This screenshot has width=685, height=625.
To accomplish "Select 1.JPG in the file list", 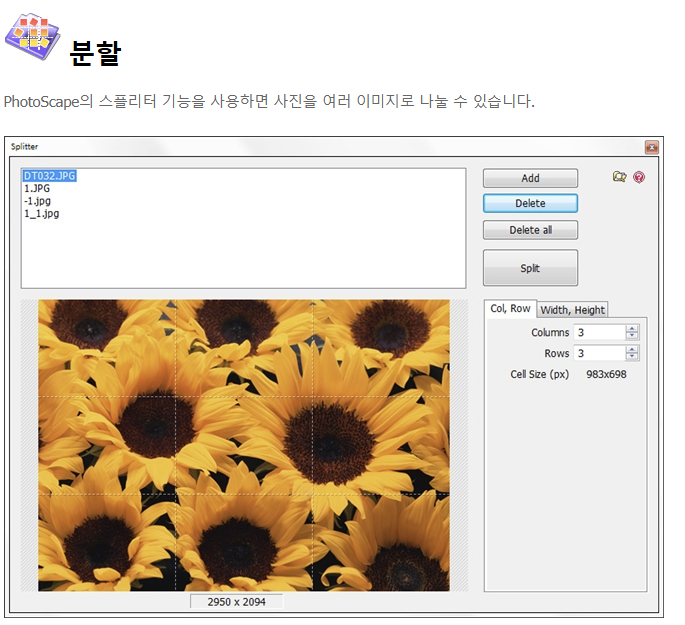I will [37, 189].
